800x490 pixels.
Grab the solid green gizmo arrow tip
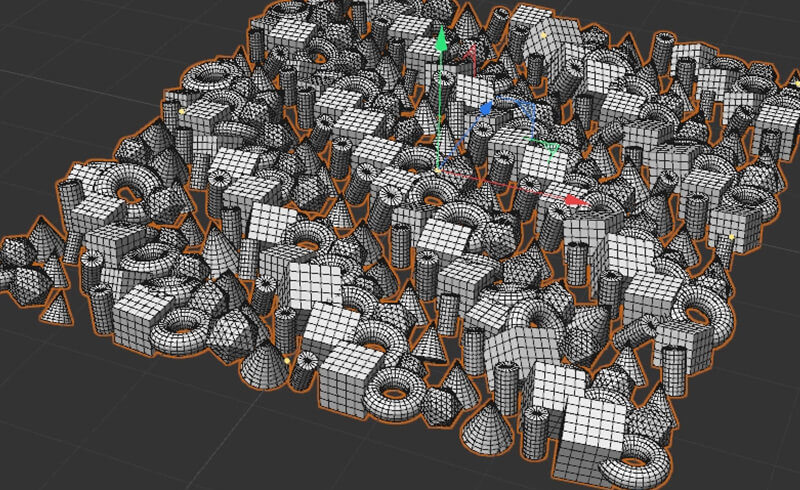coord(441,39)
